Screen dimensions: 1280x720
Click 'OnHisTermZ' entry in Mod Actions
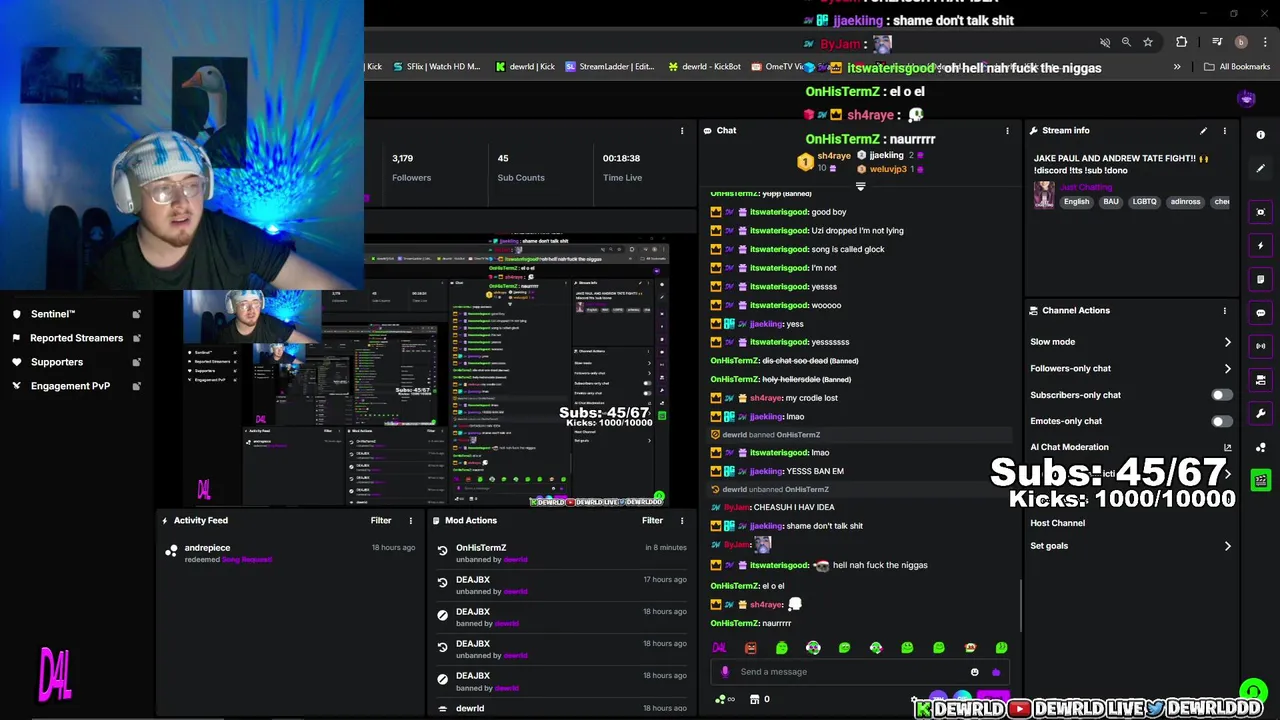pyautogui.click(x=481, y=548)
